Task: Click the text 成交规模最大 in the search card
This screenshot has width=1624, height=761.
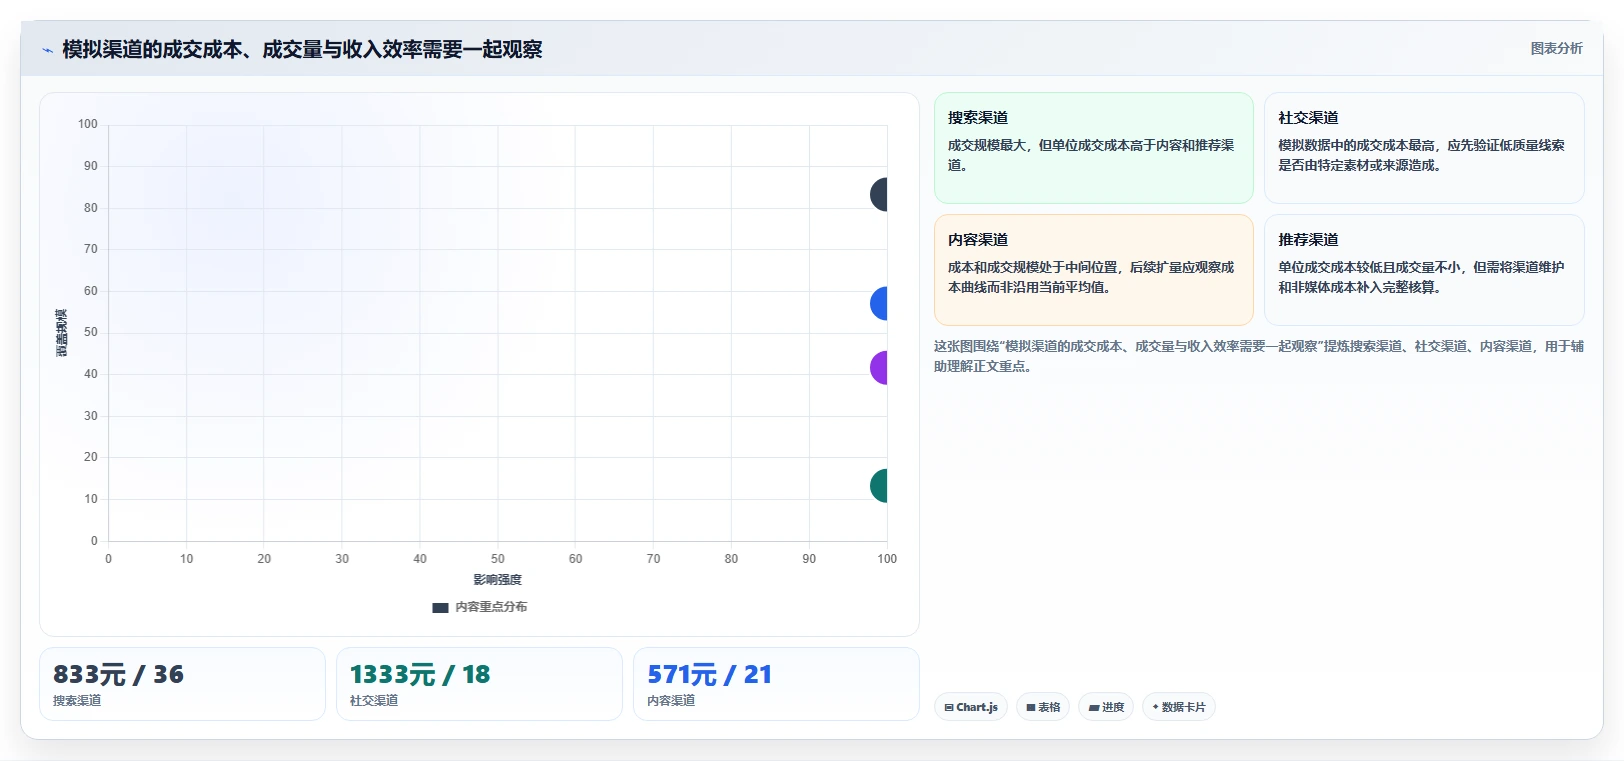Action: click(x=987, y=145)
